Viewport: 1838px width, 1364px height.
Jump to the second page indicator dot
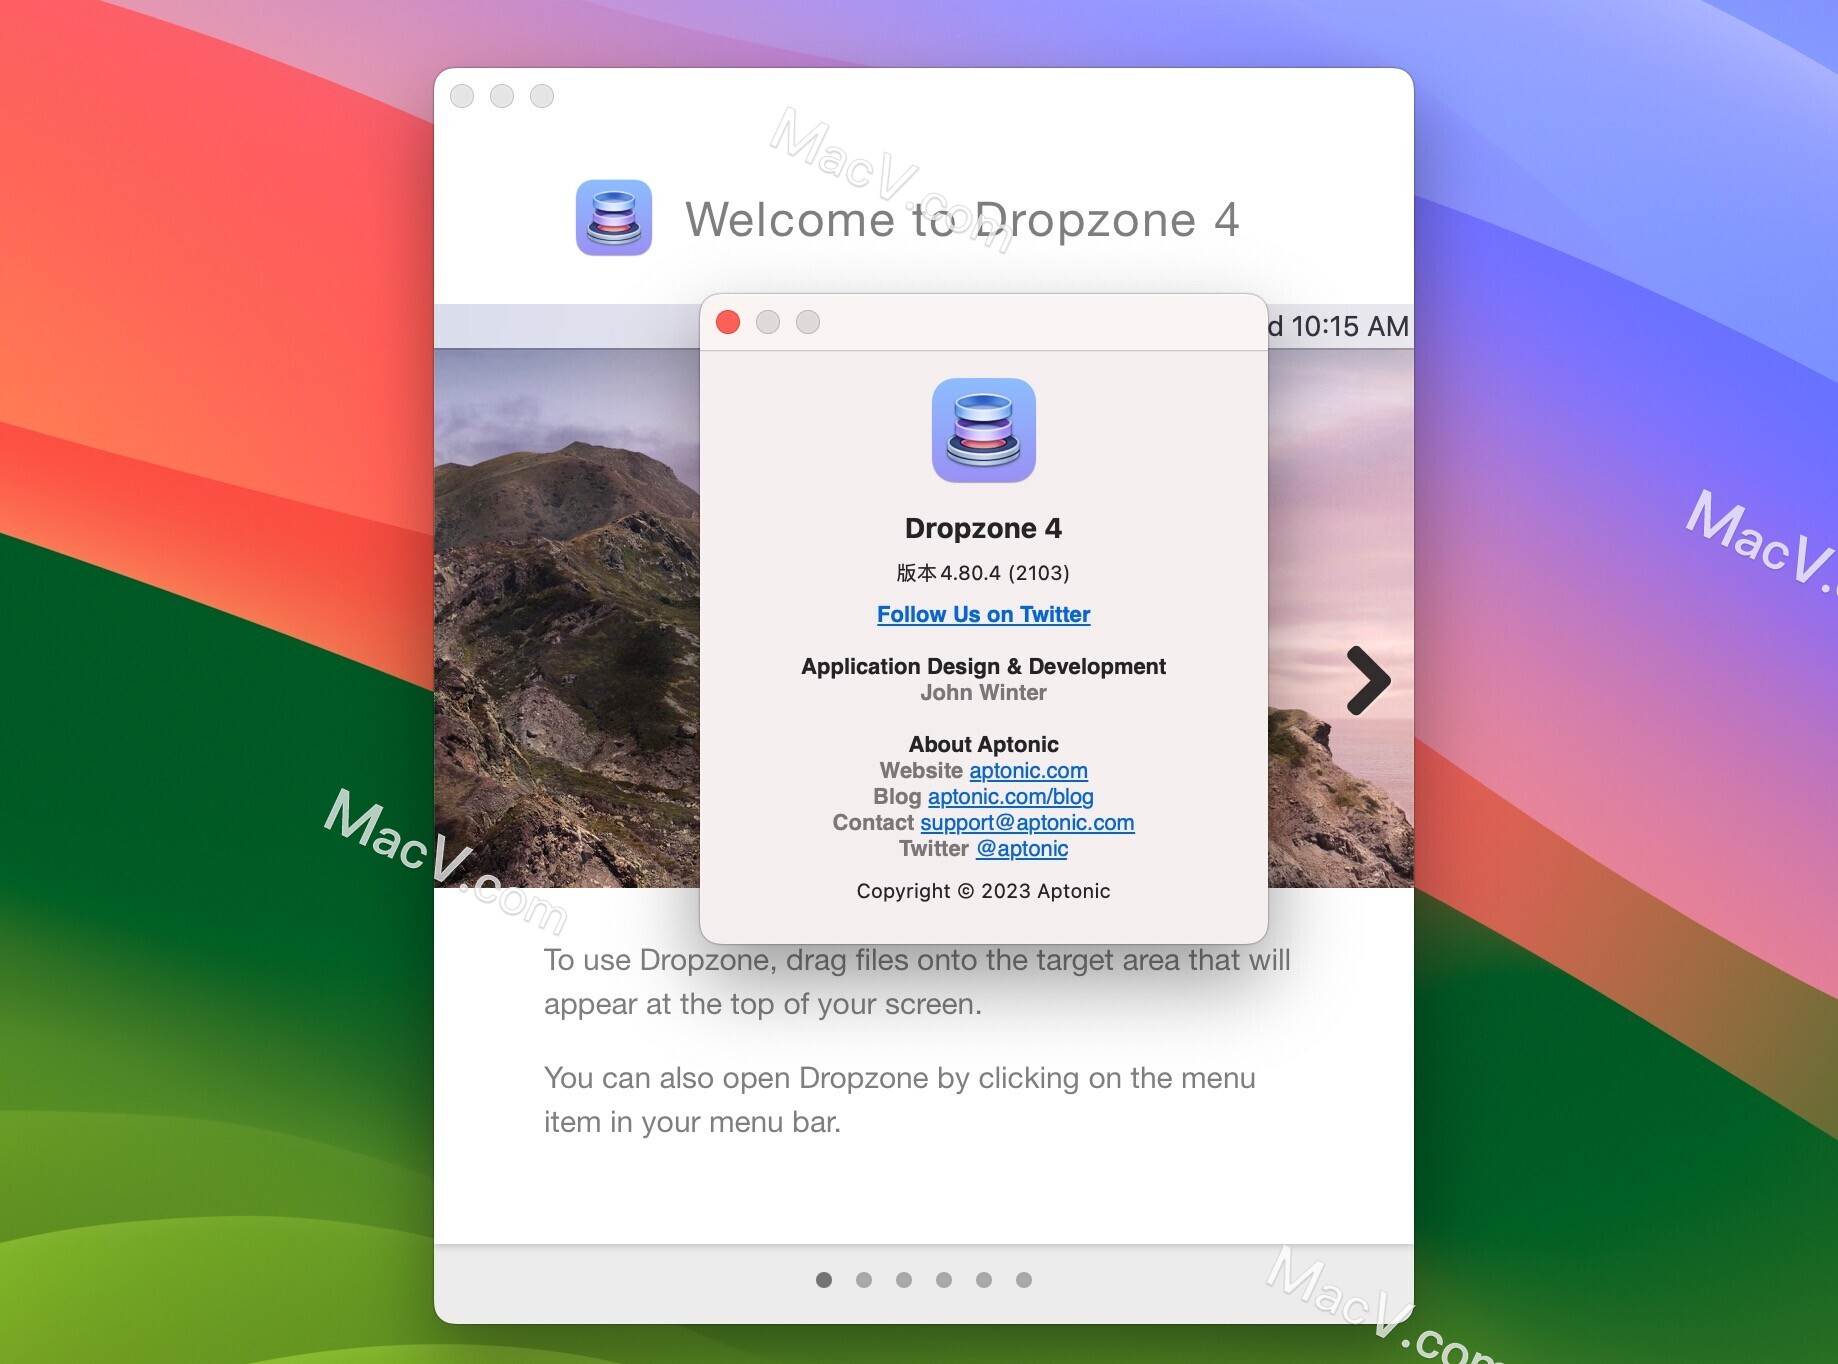pyautogui.click(x=864, y=1280)
